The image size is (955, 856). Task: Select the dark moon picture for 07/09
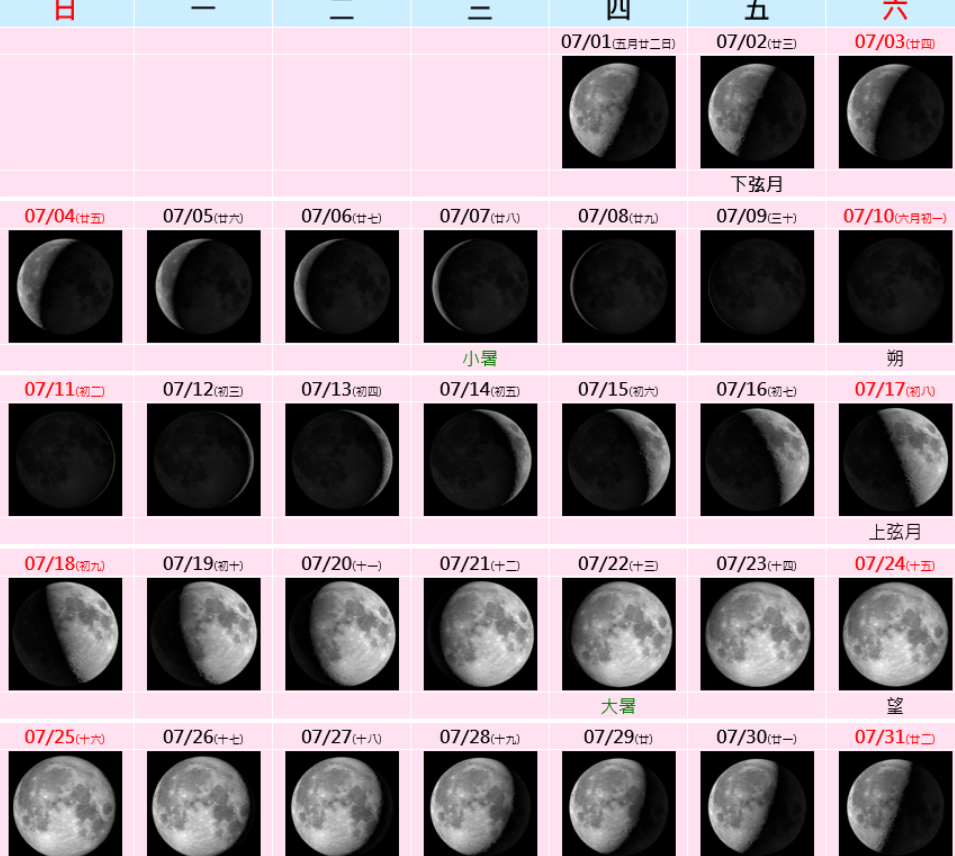pyautogui.click(x=756, y=286)
